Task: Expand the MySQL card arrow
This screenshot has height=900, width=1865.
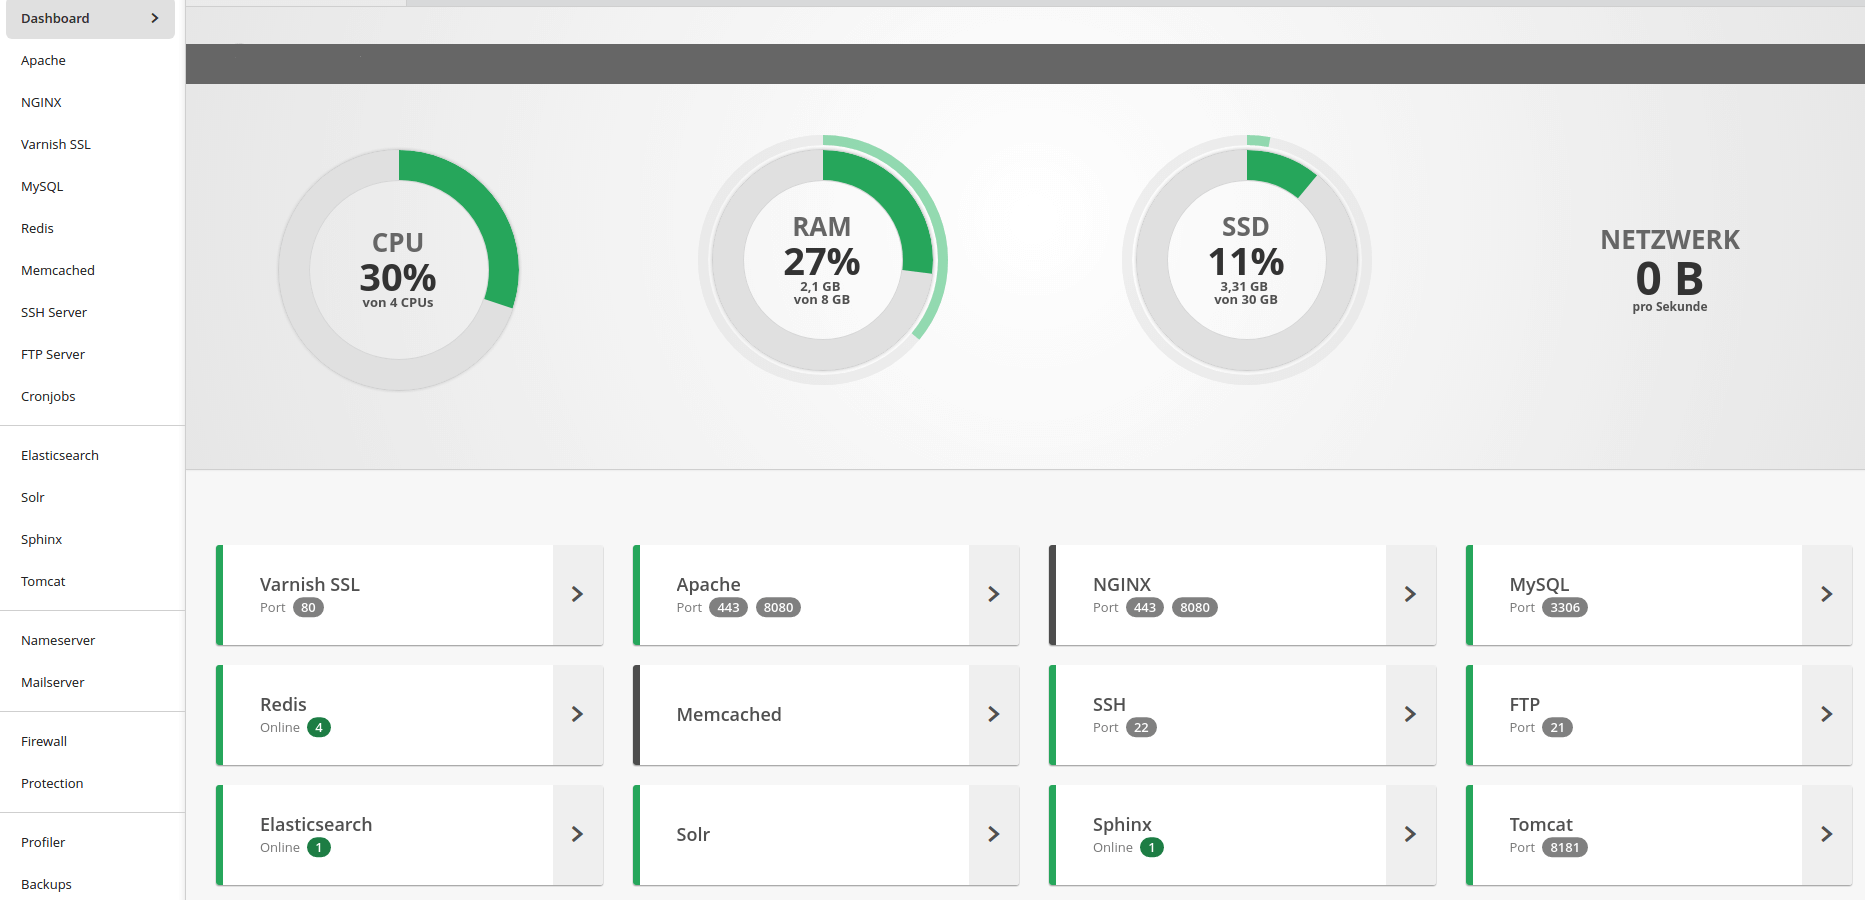Action: pos(1827,594)
